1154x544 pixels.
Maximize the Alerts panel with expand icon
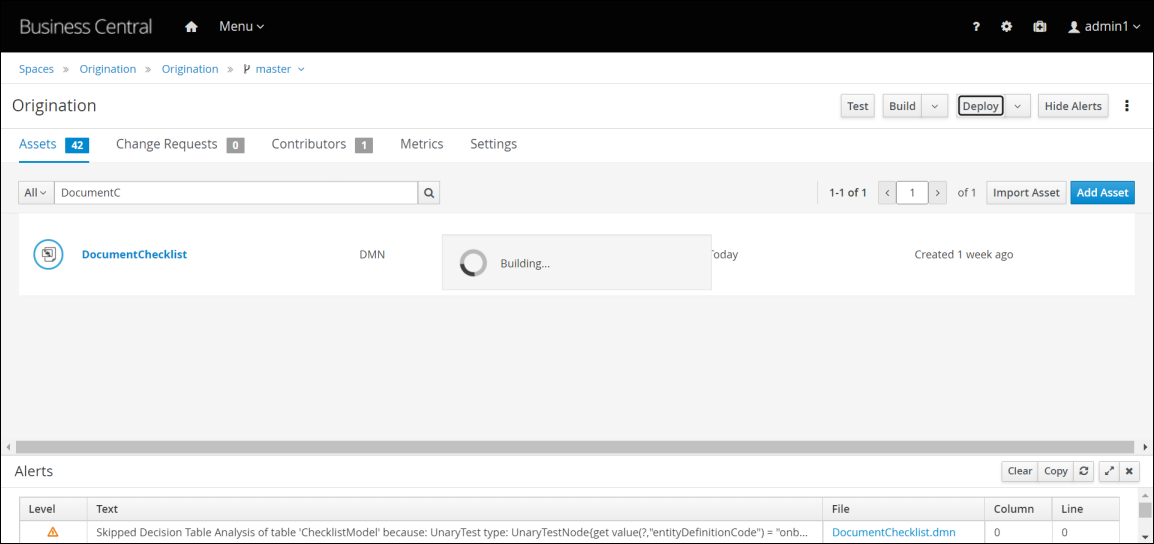click(x=1109, y=471)
